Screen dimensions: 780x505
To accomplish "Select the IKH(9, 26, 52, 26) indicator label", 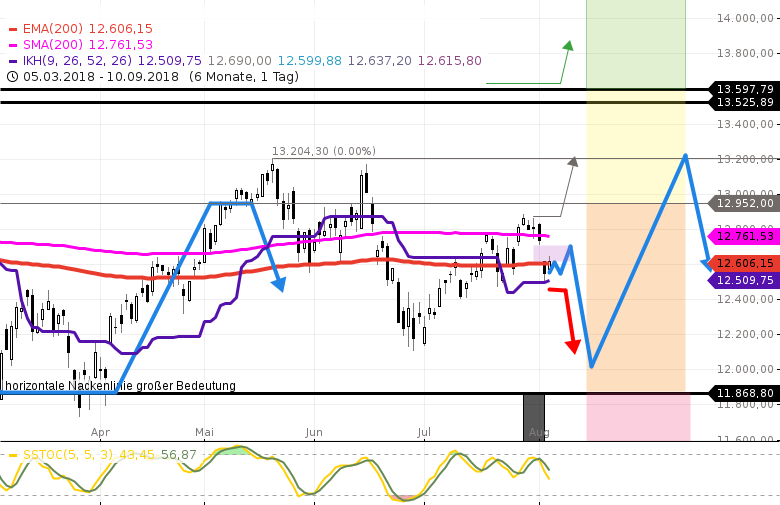I will click(x=77, y=61).
